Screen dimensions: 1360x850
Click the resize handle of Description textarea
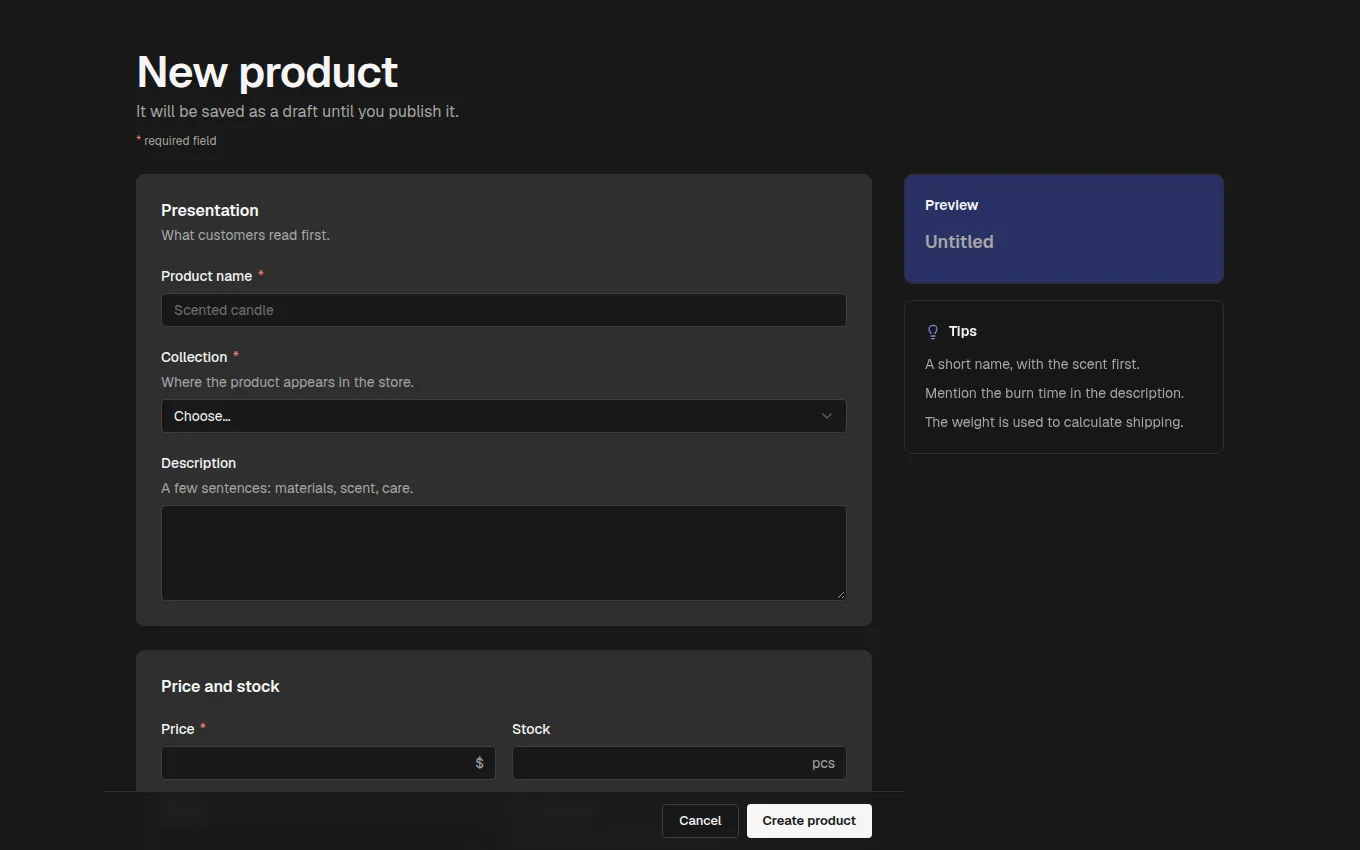840,594
